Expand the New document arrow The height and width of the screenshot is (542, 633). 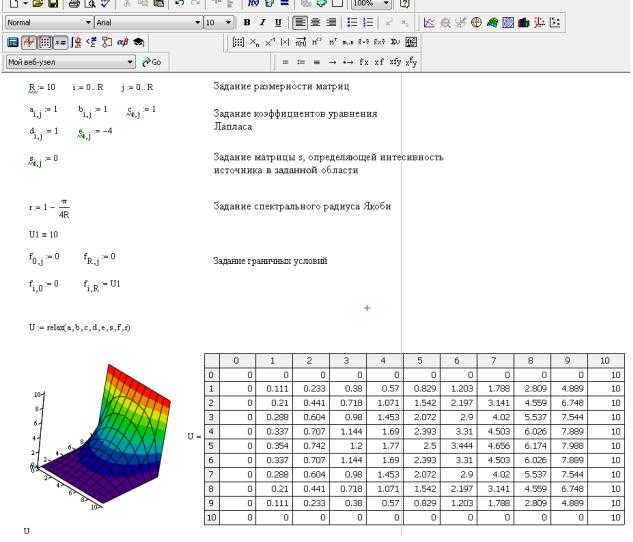point(25,4)
